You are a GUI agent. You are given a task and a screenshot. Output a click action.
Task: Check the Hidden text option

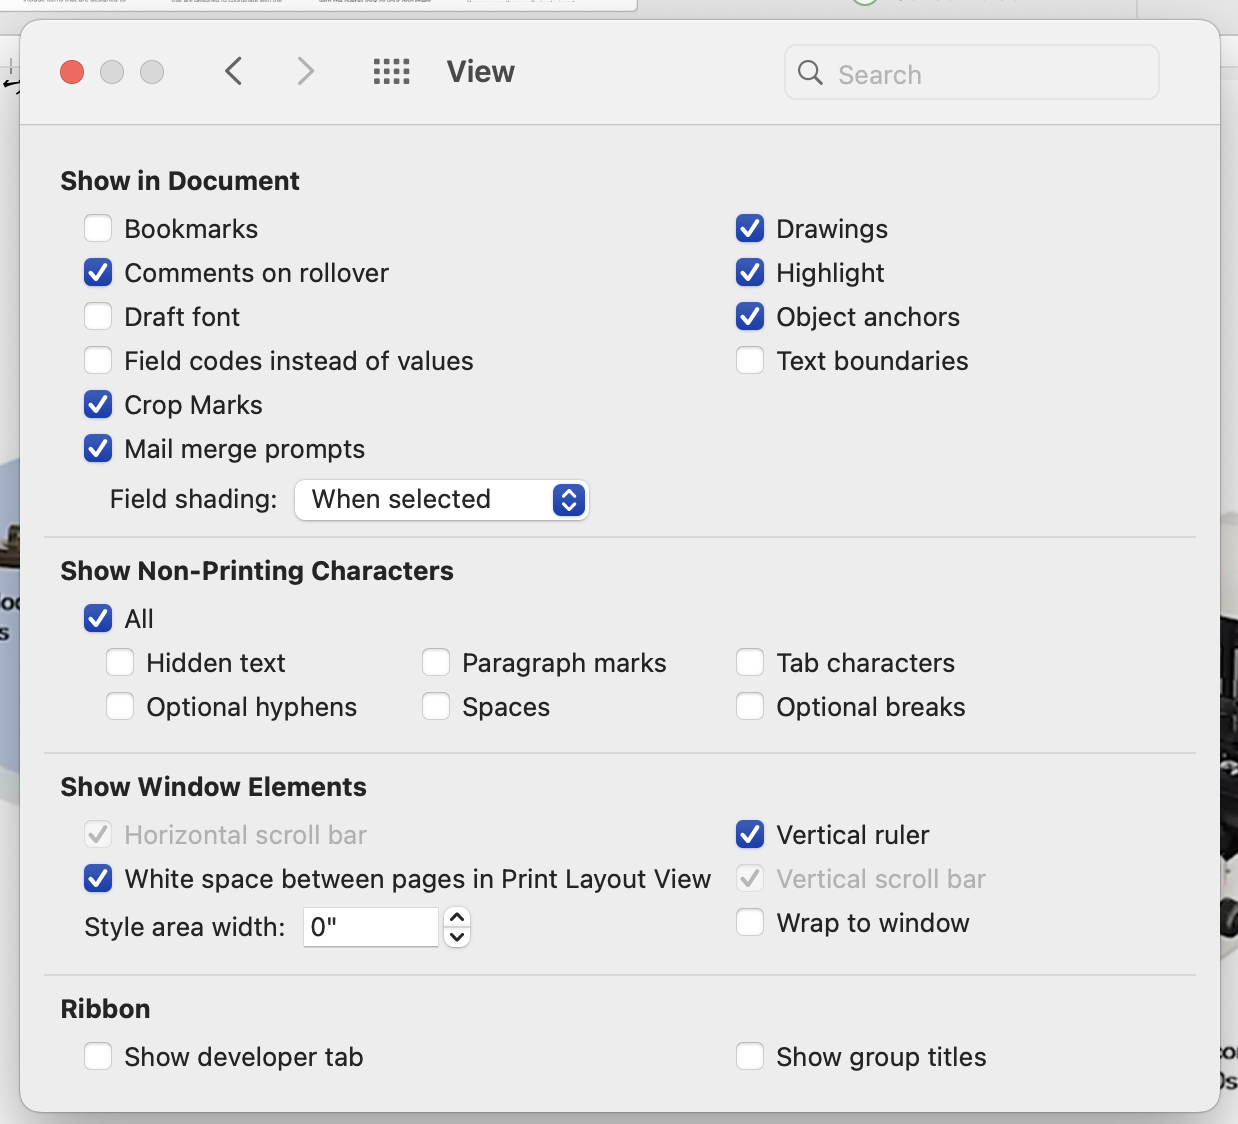click(120, 663)
